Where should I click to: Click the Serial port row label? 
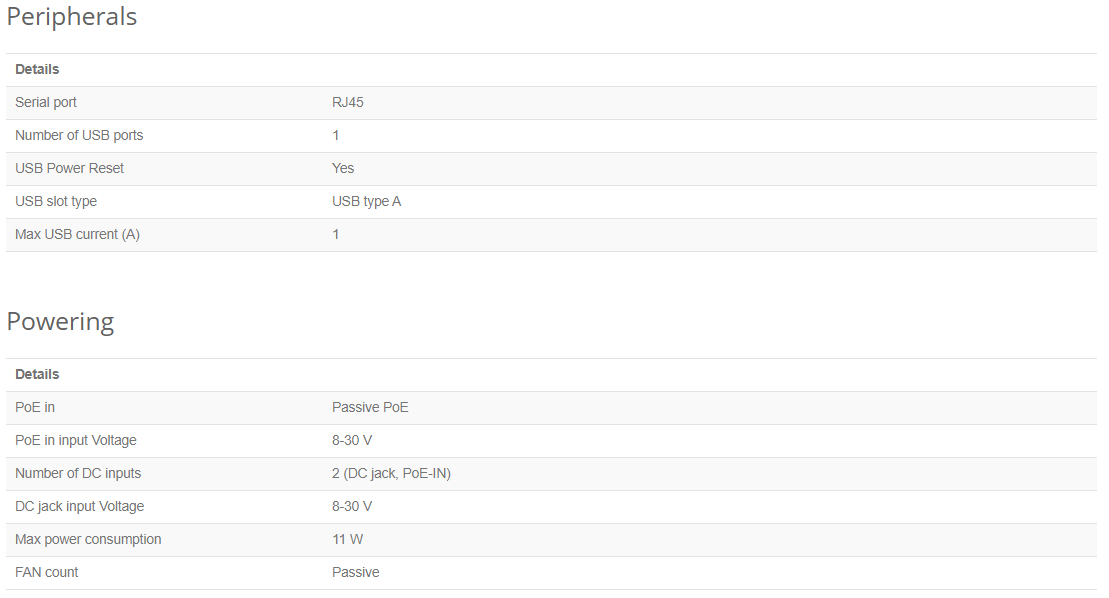pos(45,102)
